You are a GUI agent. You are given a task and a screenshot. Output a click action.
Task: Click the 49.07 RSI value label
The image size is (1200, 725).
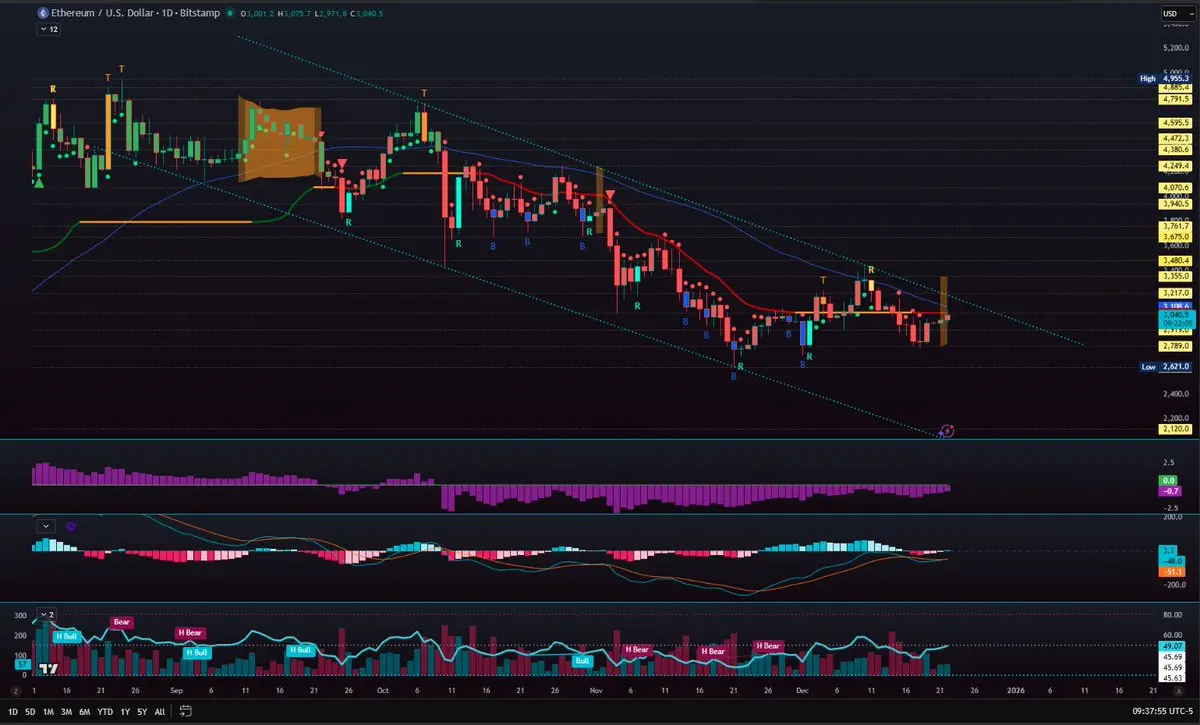tap(1170, 646)
